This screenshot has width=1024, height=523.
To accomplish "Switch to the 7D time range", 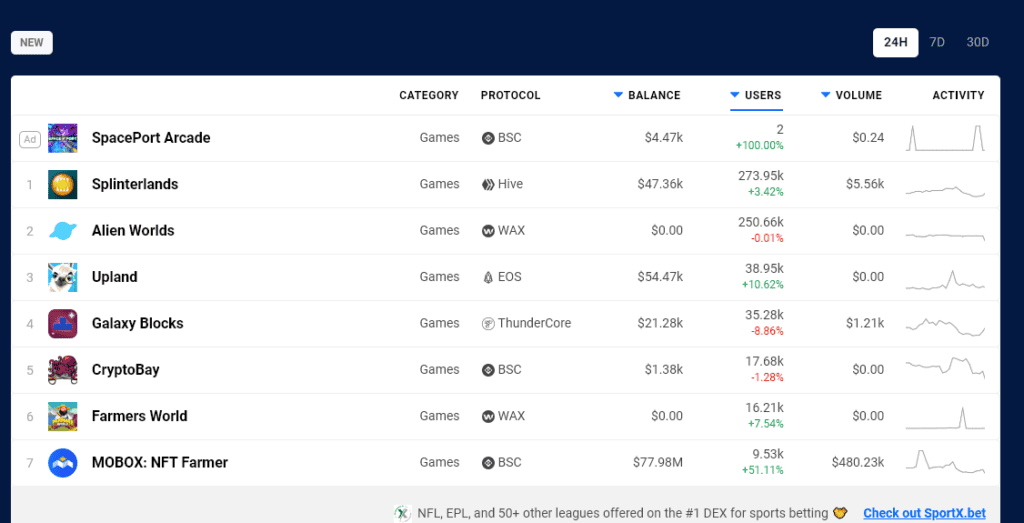I will 937,42.
